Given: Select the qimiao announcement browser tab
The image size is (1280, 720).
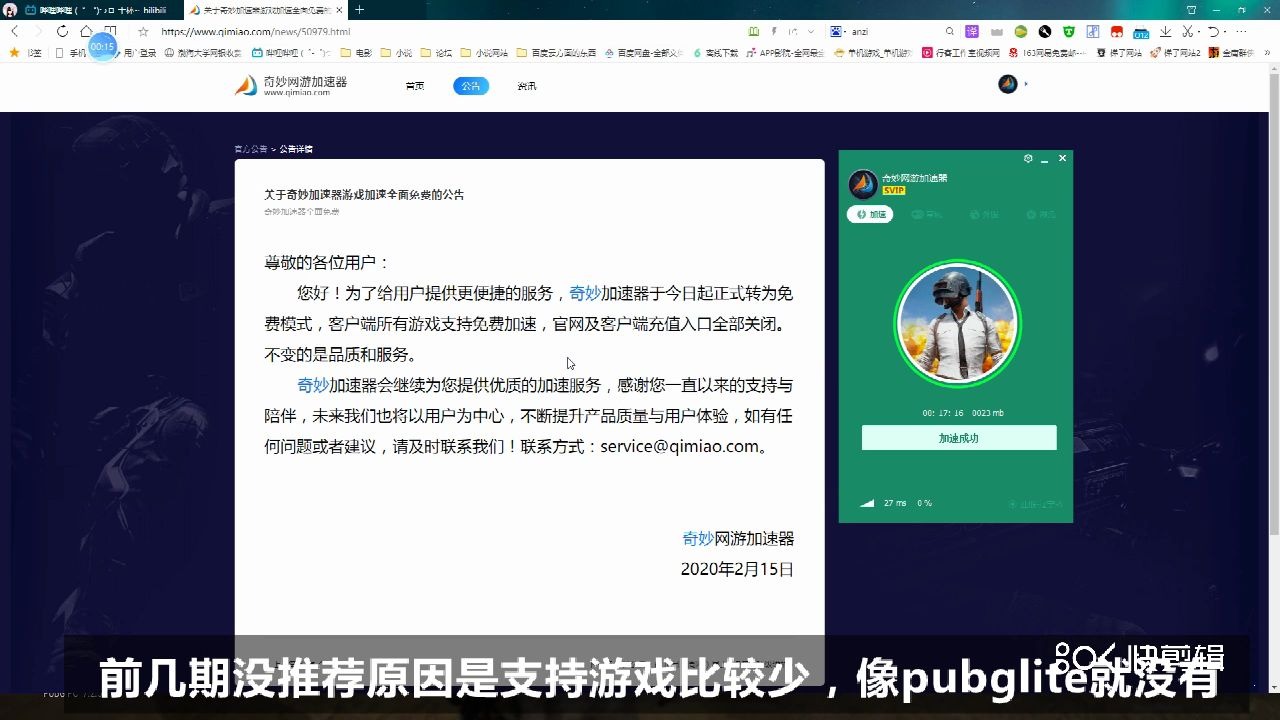Looking at the screenshot, I should point(265,10).
